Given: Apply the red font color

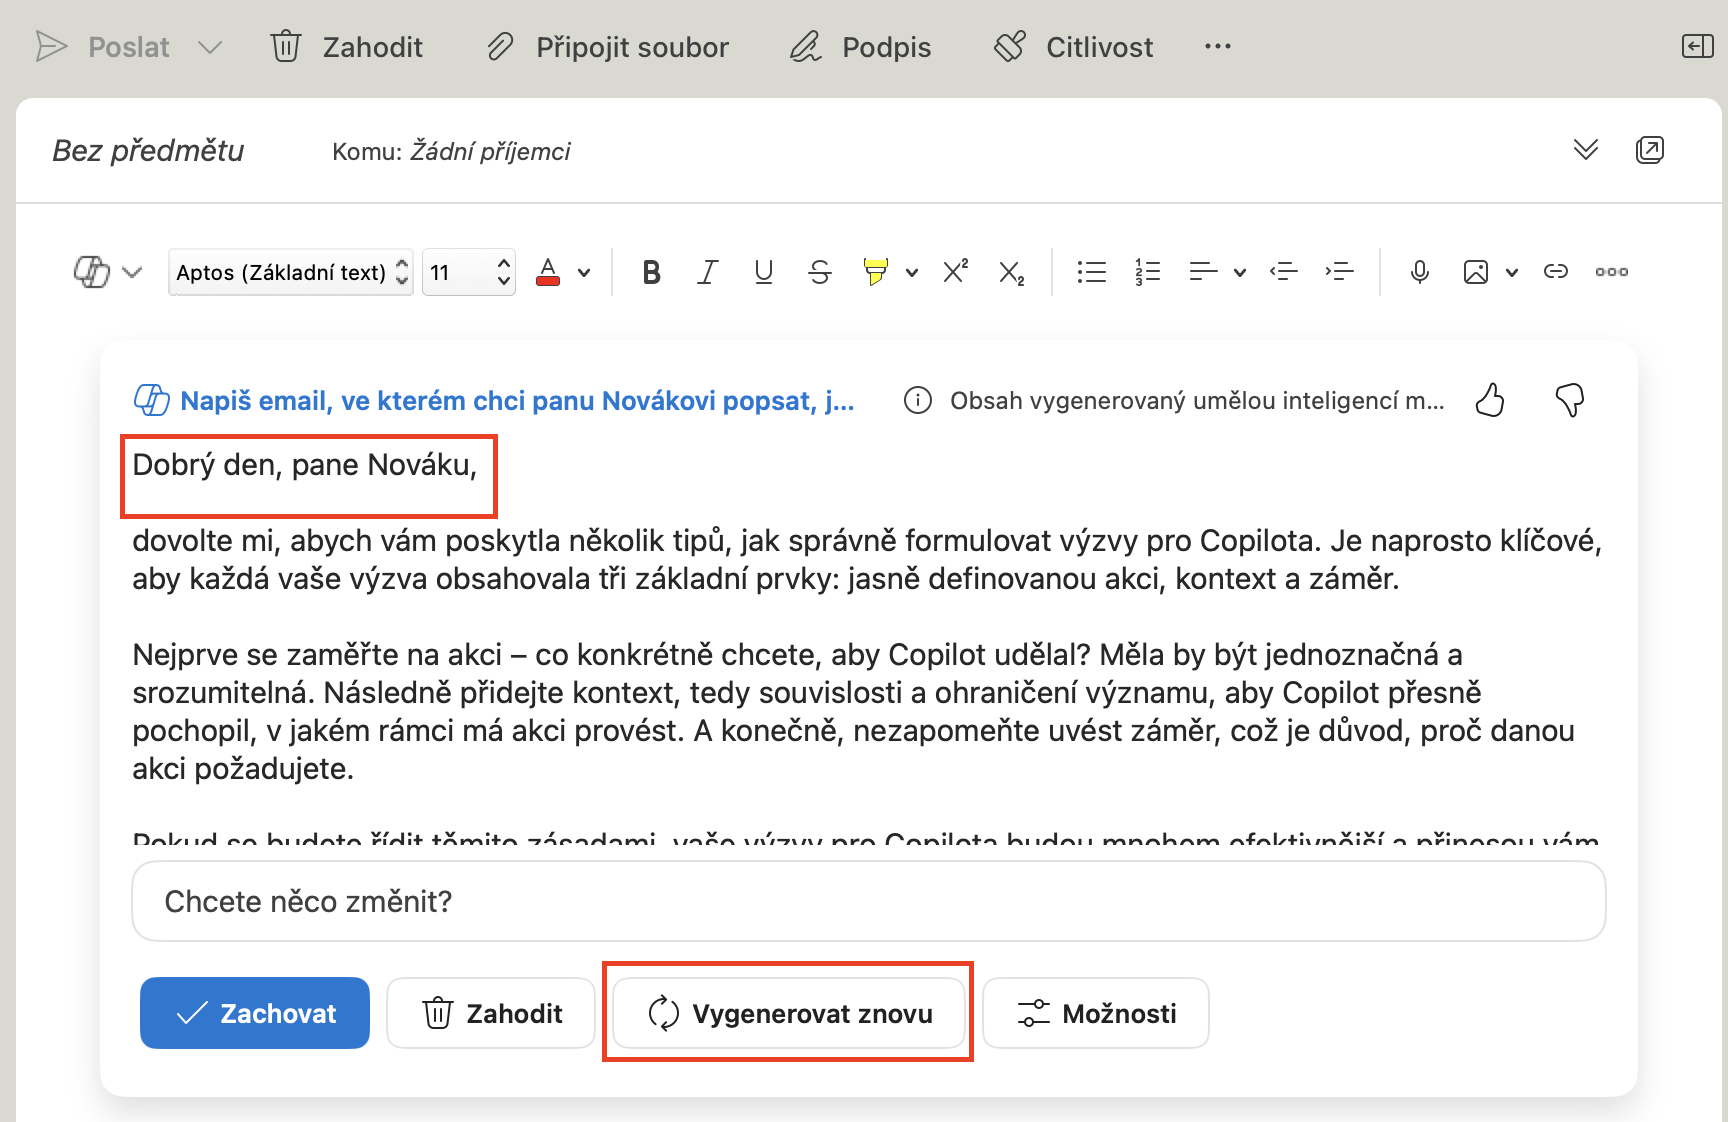Looking at the screenshot, I should click(x=548, y=272).
